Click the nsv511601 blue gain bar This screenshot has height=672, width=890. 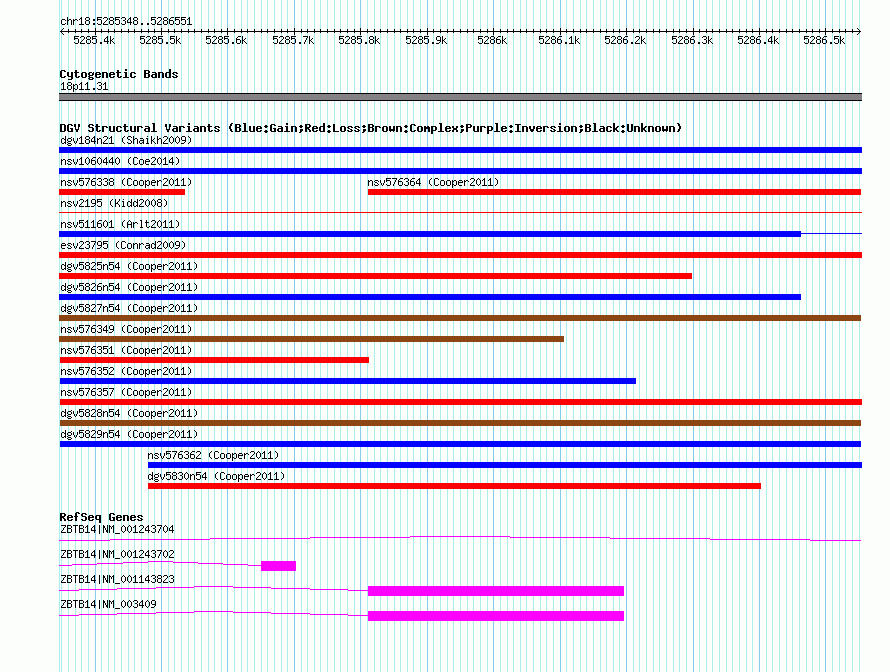click(430, 234)
